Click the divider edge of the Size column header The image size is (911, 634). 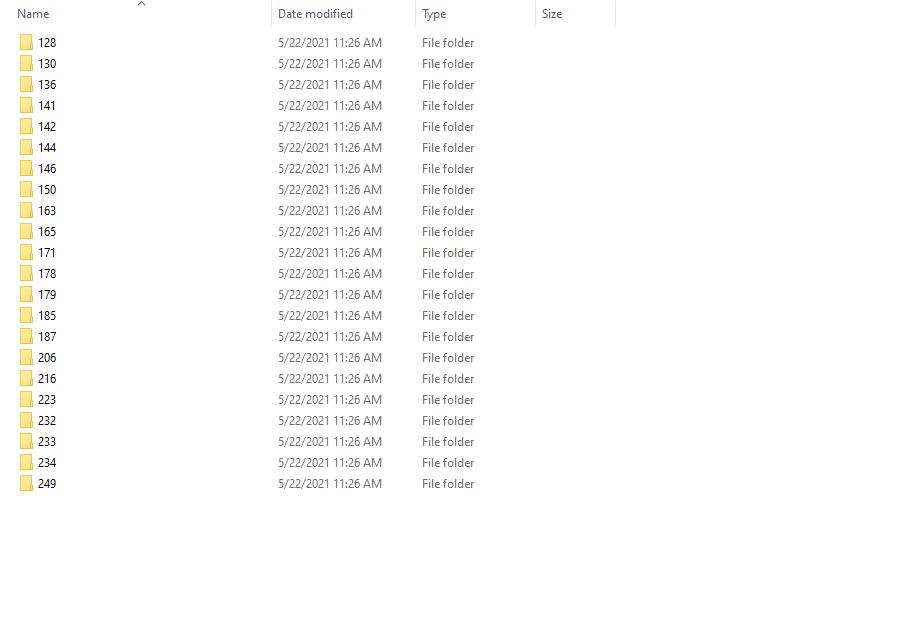[x=615, y=13]
